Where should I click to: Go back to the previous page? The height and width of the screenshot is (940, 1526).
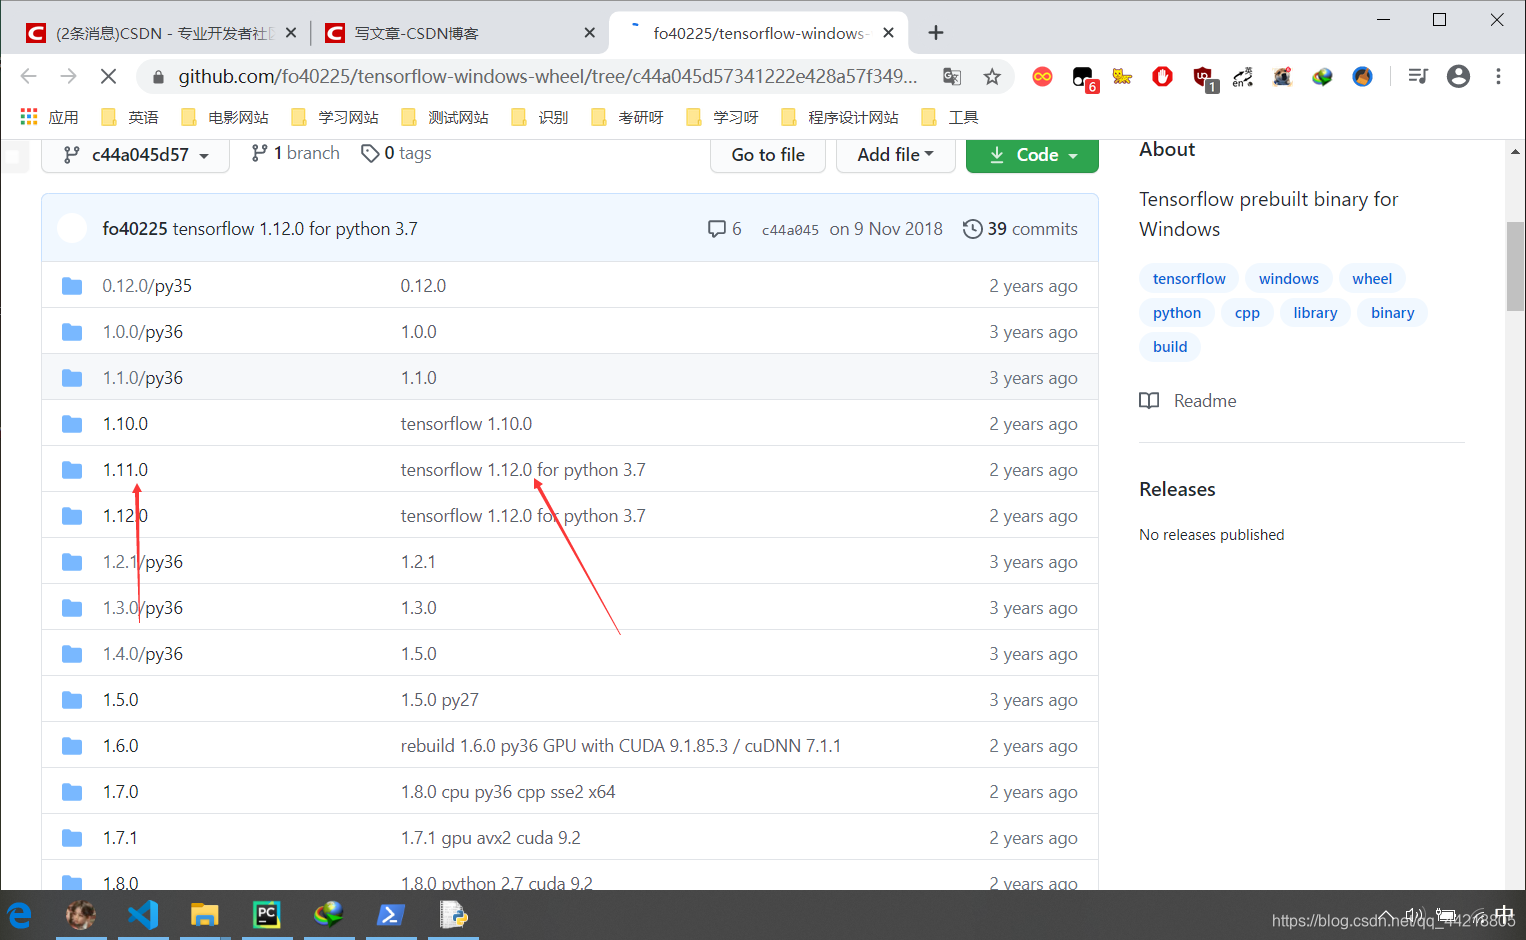[x=28, y=76]
